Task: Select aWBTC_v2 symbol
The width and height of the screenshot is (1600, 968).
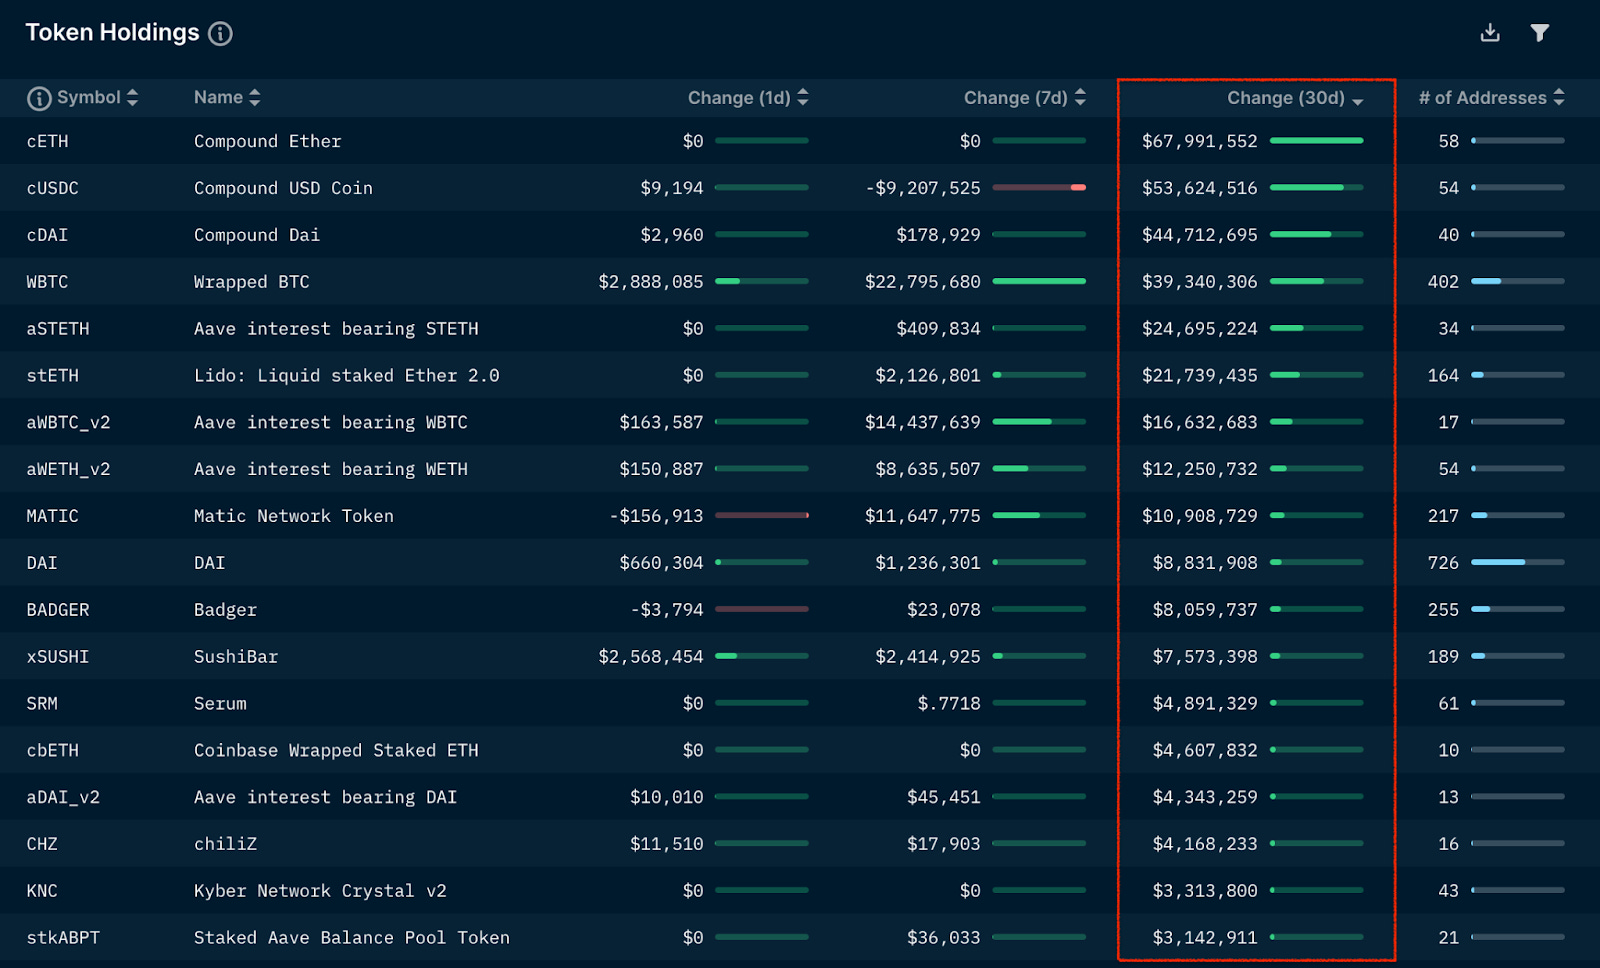Action: (68, 422)
